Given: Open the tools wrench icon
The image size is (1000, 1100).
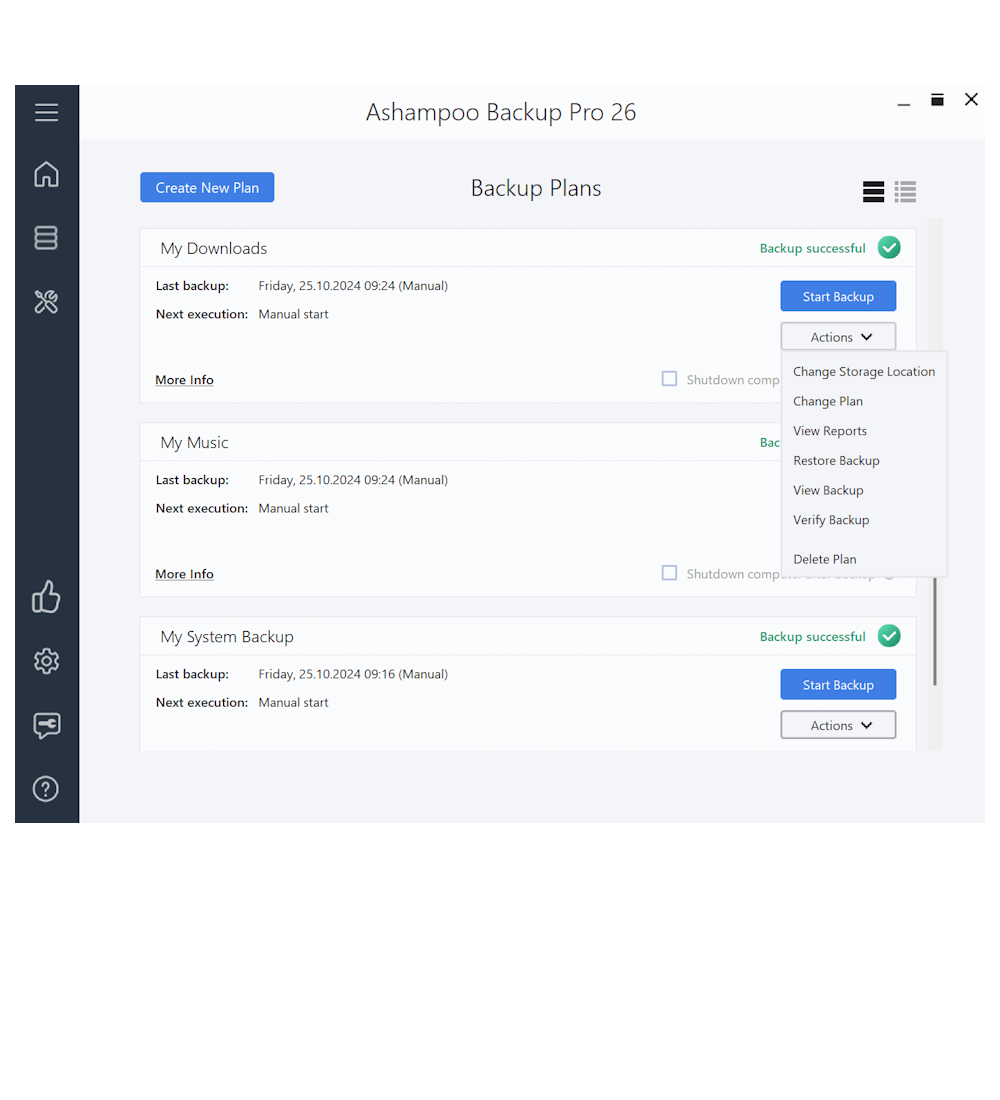Looking at the screenshot, I should (46, 302).
